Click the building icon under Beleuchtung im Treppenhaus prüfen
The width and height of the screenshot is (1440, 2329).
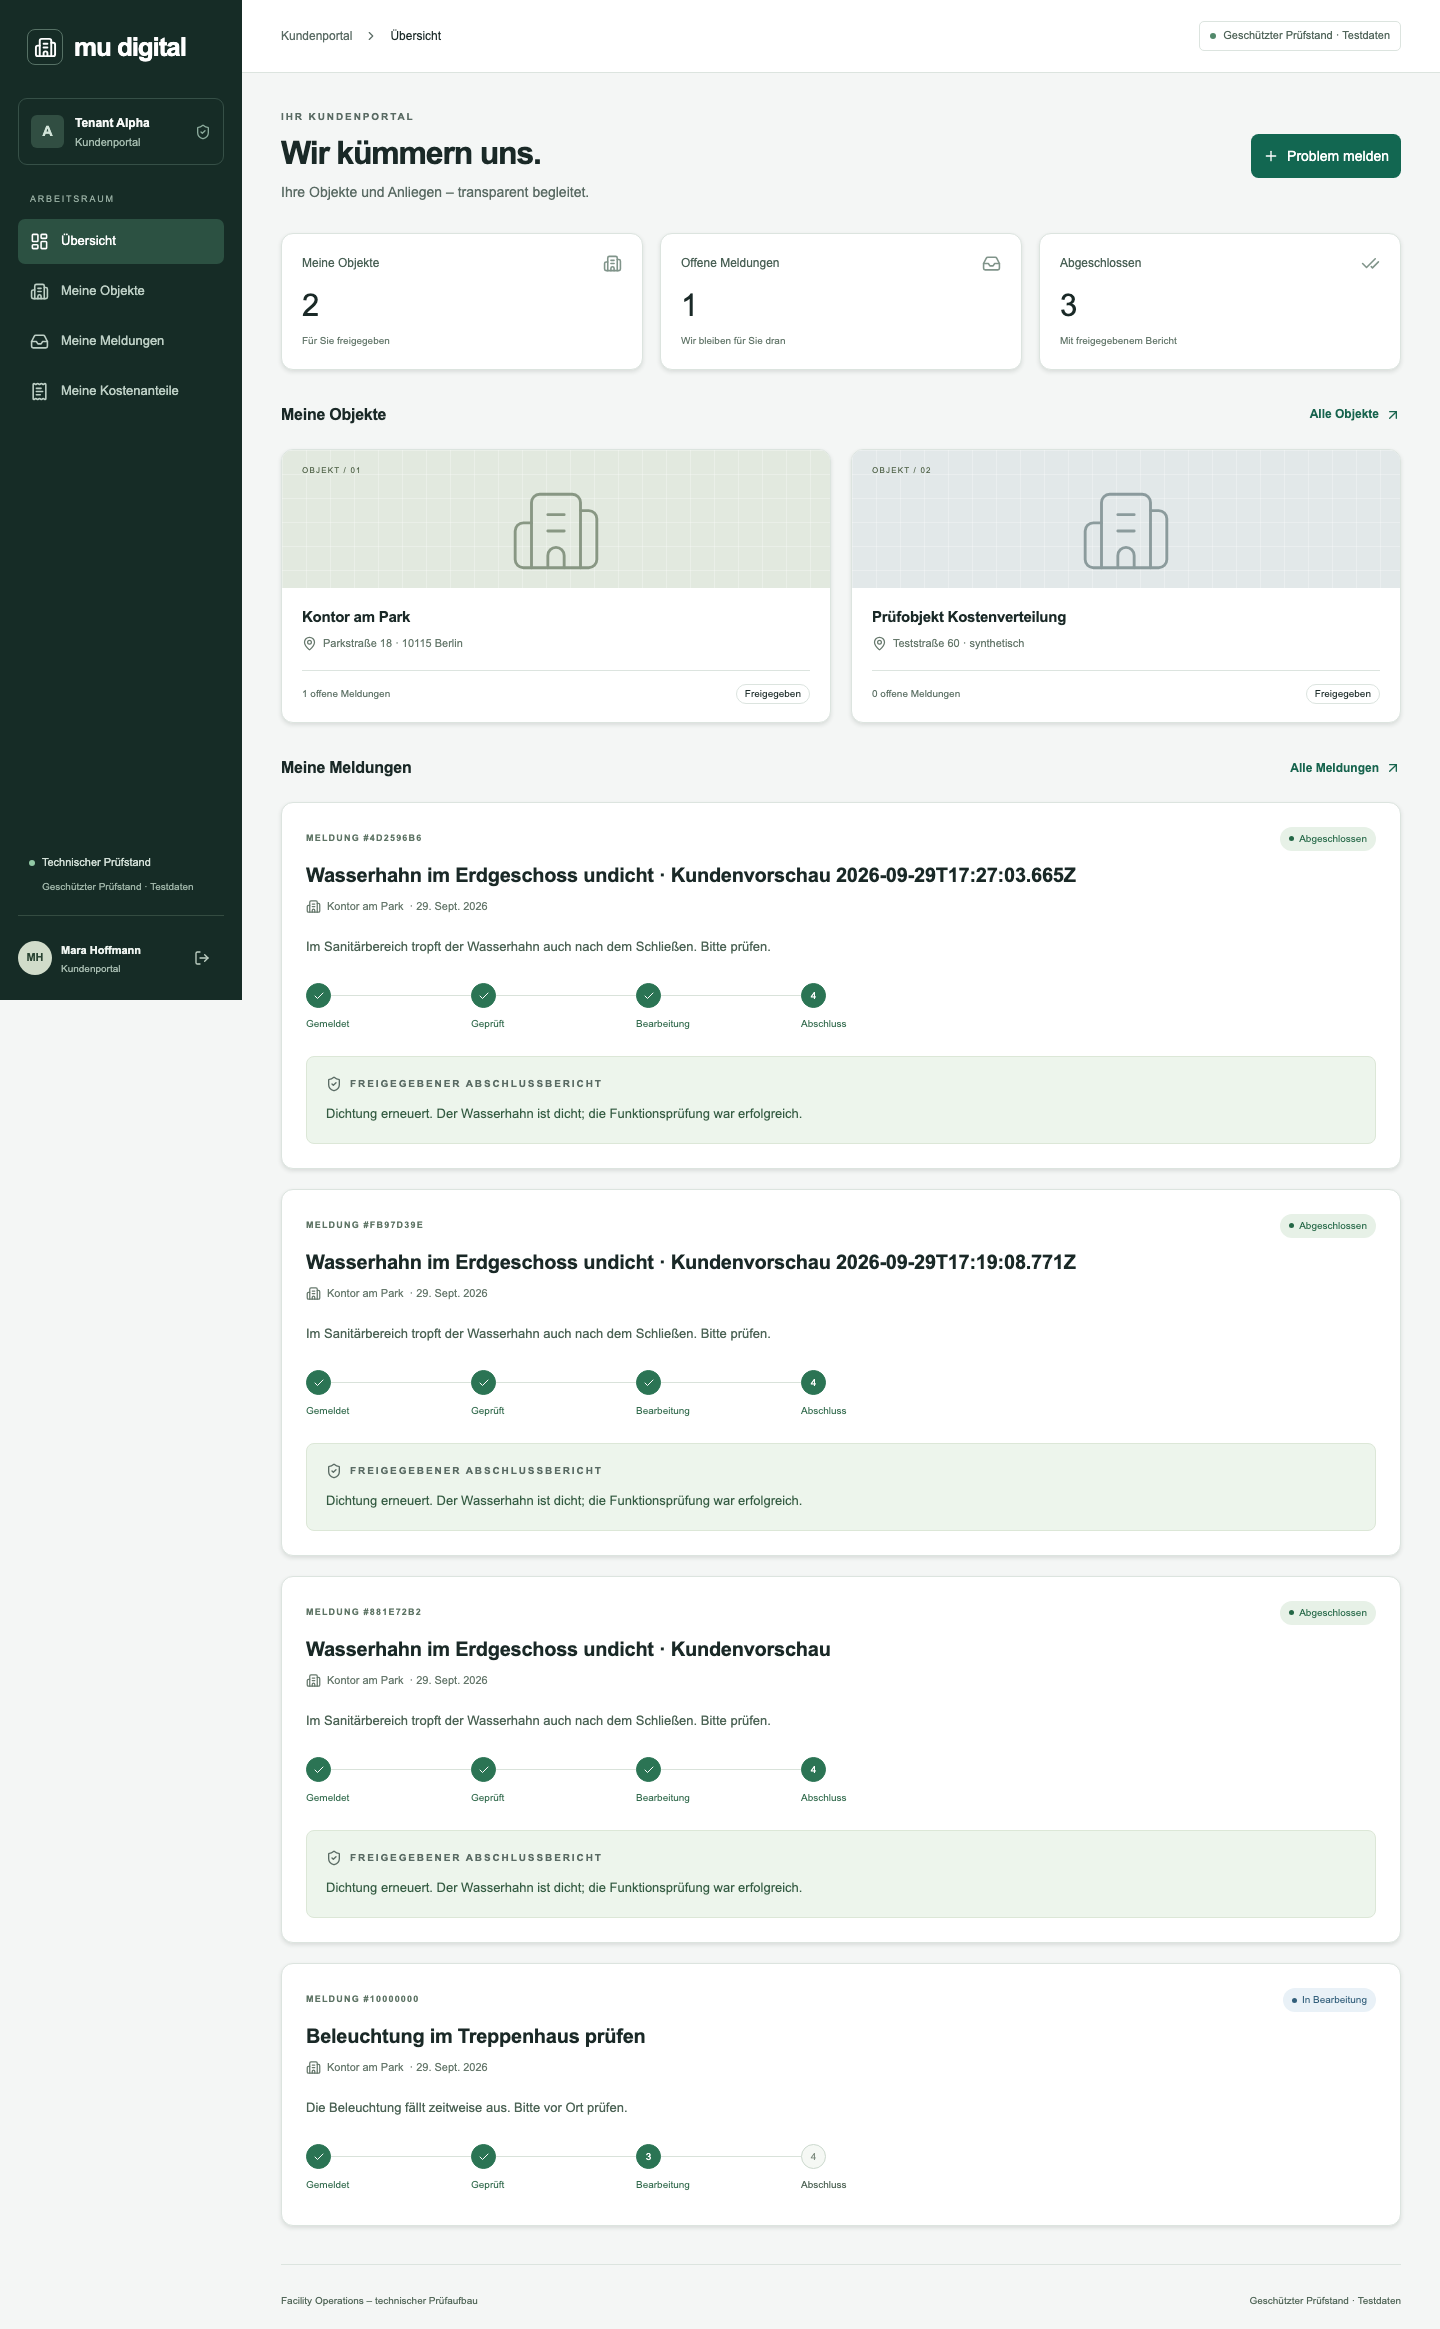313,2068
